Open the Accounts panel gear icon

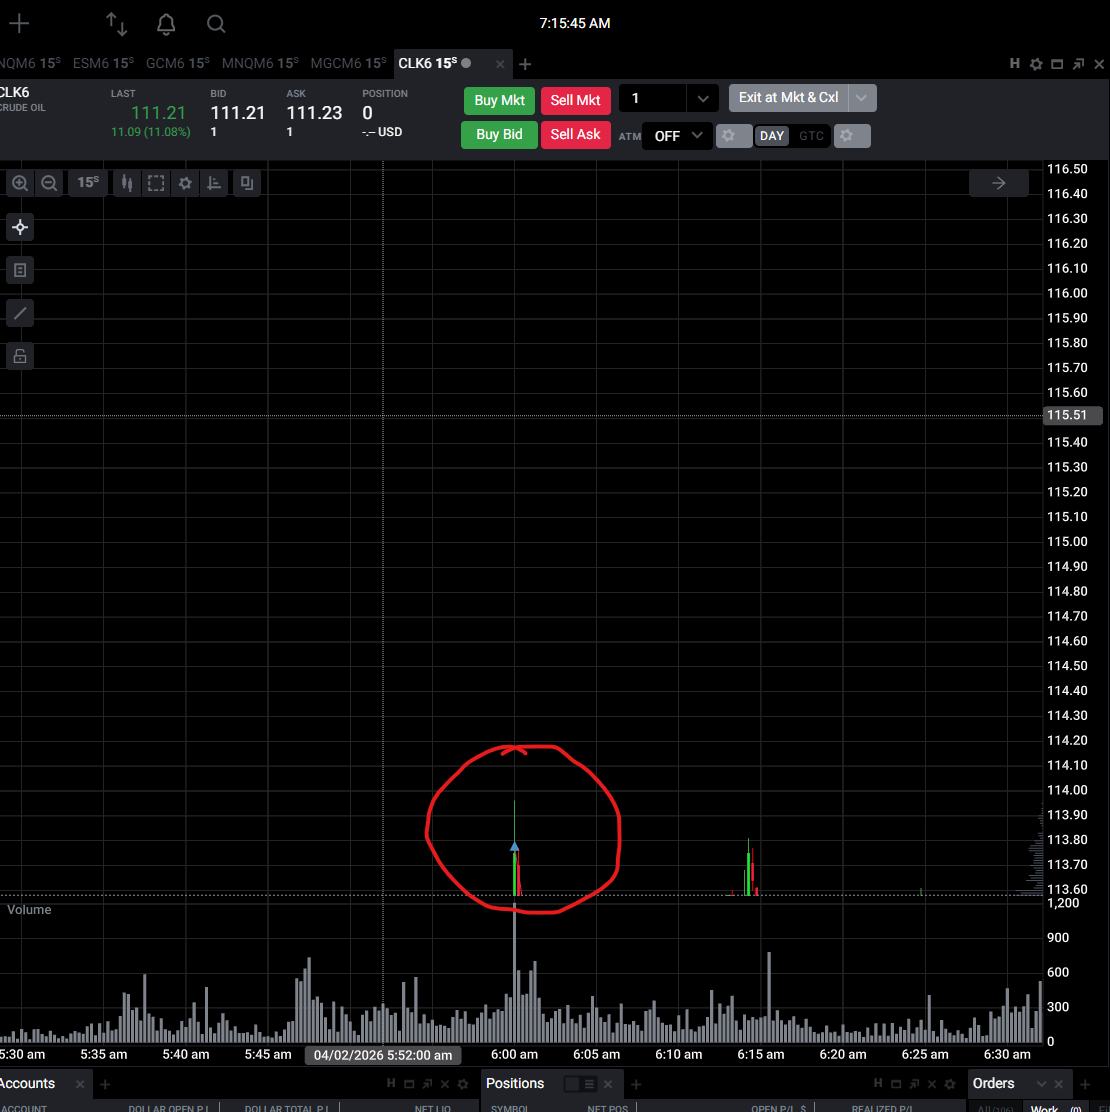tap(463, 1084)
